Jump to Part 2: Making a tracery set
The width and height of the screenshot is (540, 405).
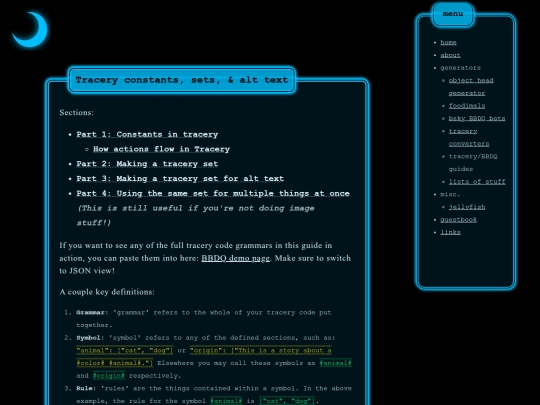pyautogui.click(x=147, y=164)
